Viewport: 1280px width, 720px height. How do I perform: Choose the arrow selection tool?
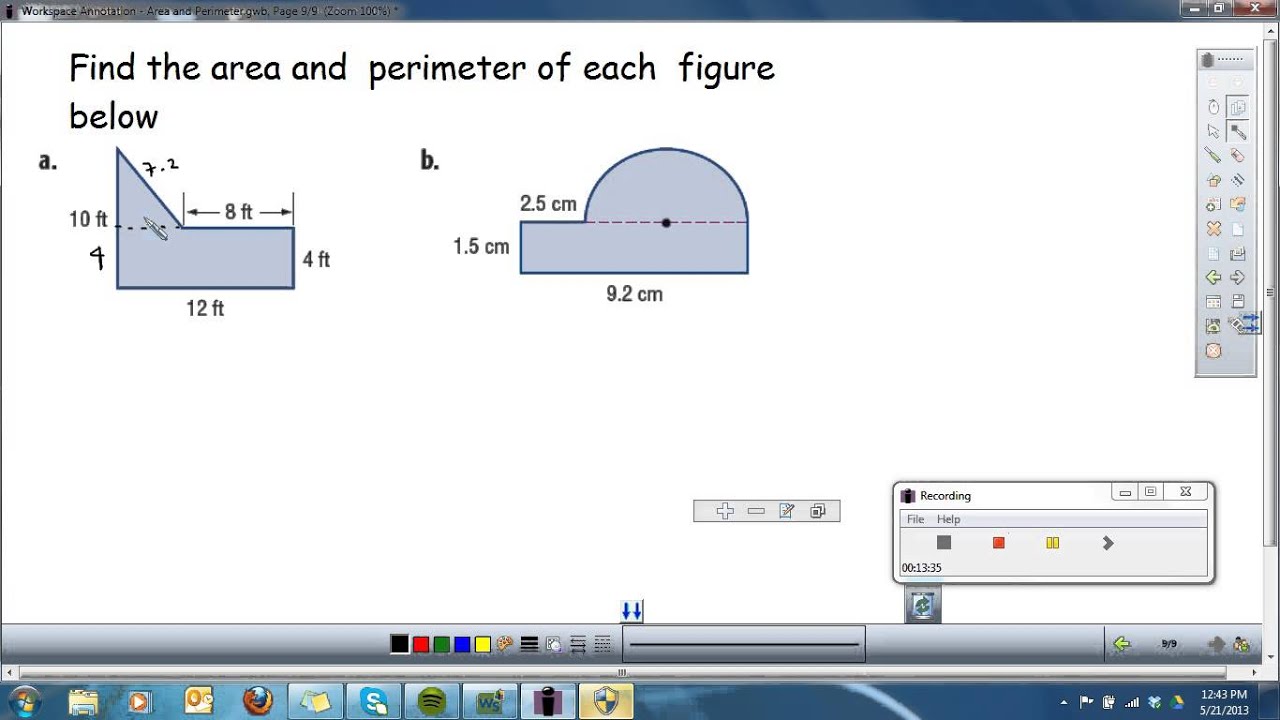(x=1213, y=131)
